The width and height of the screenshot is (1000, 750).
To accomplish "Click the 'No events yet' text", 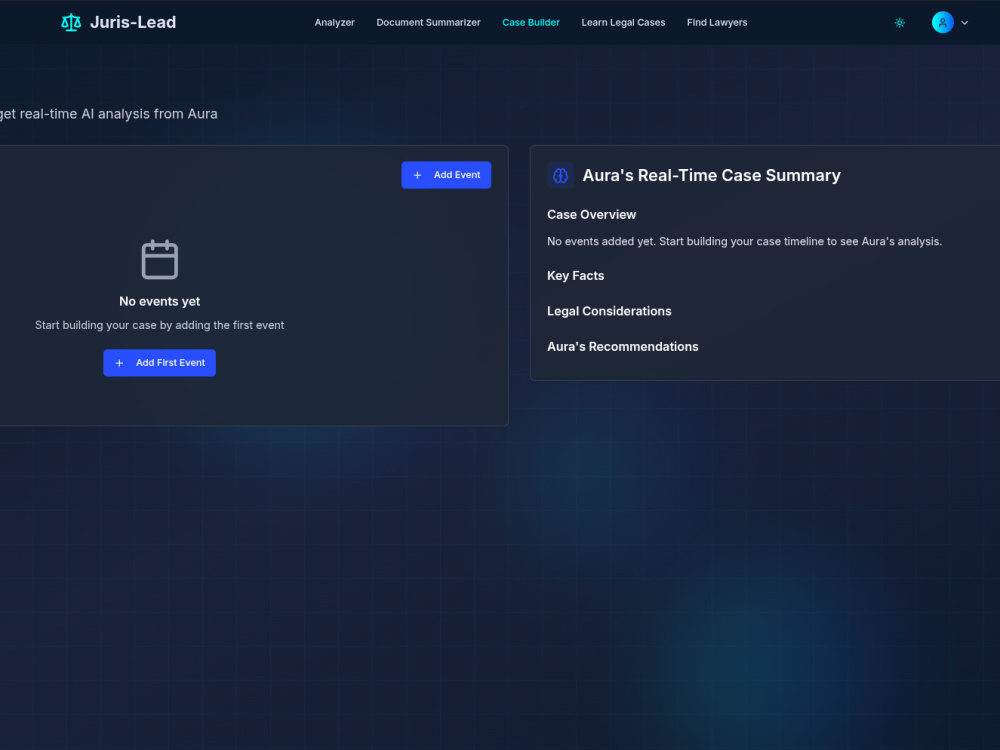I will tap(159, 301).
